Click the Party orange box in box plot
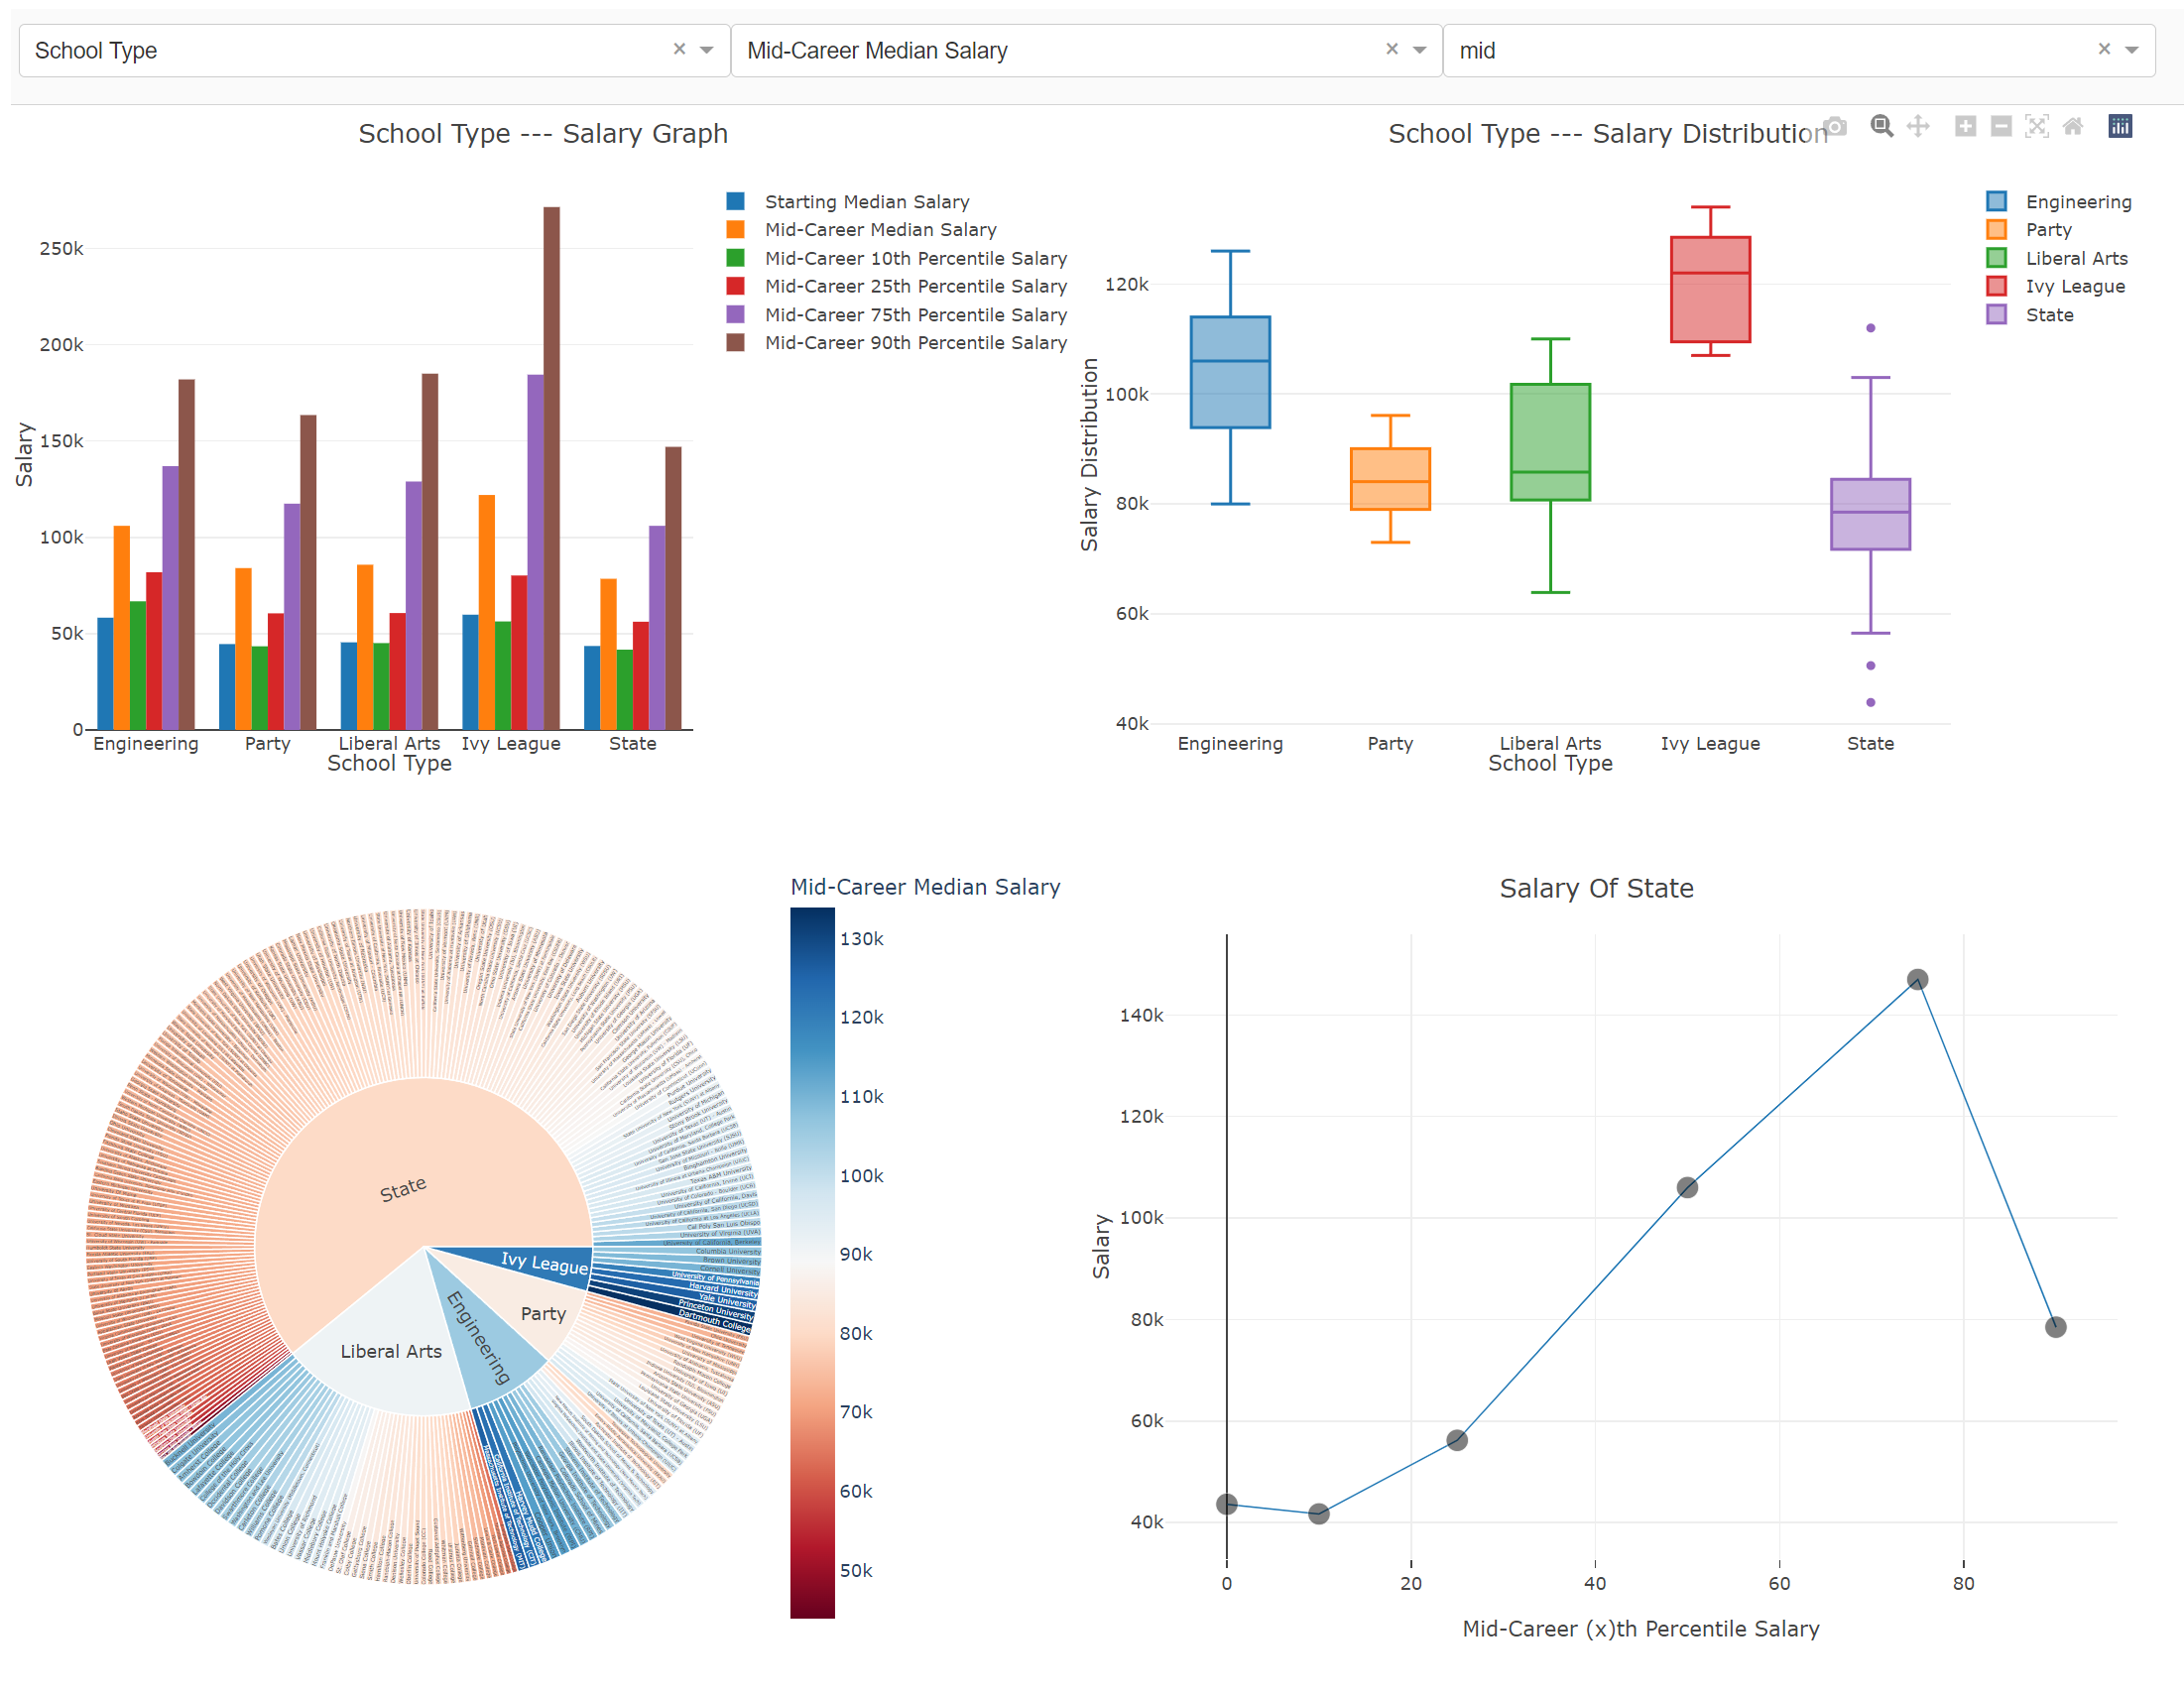The height and width of the screenshot is (1696, 2184). [x=1390, y=479]
